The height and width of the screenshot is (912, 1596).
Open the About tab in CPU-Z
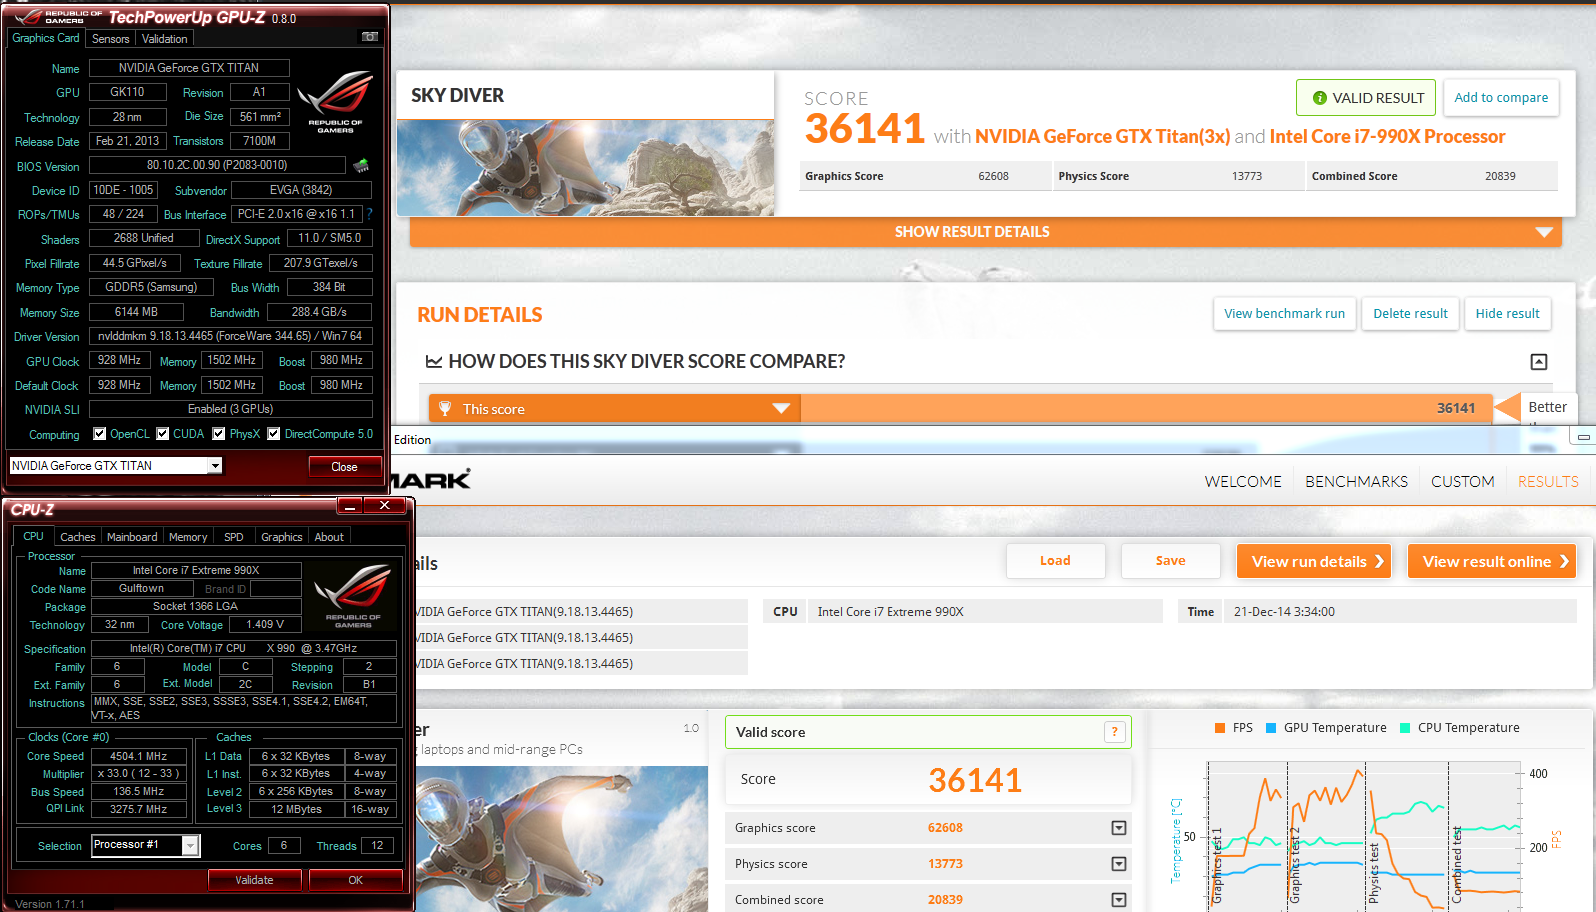329,537
